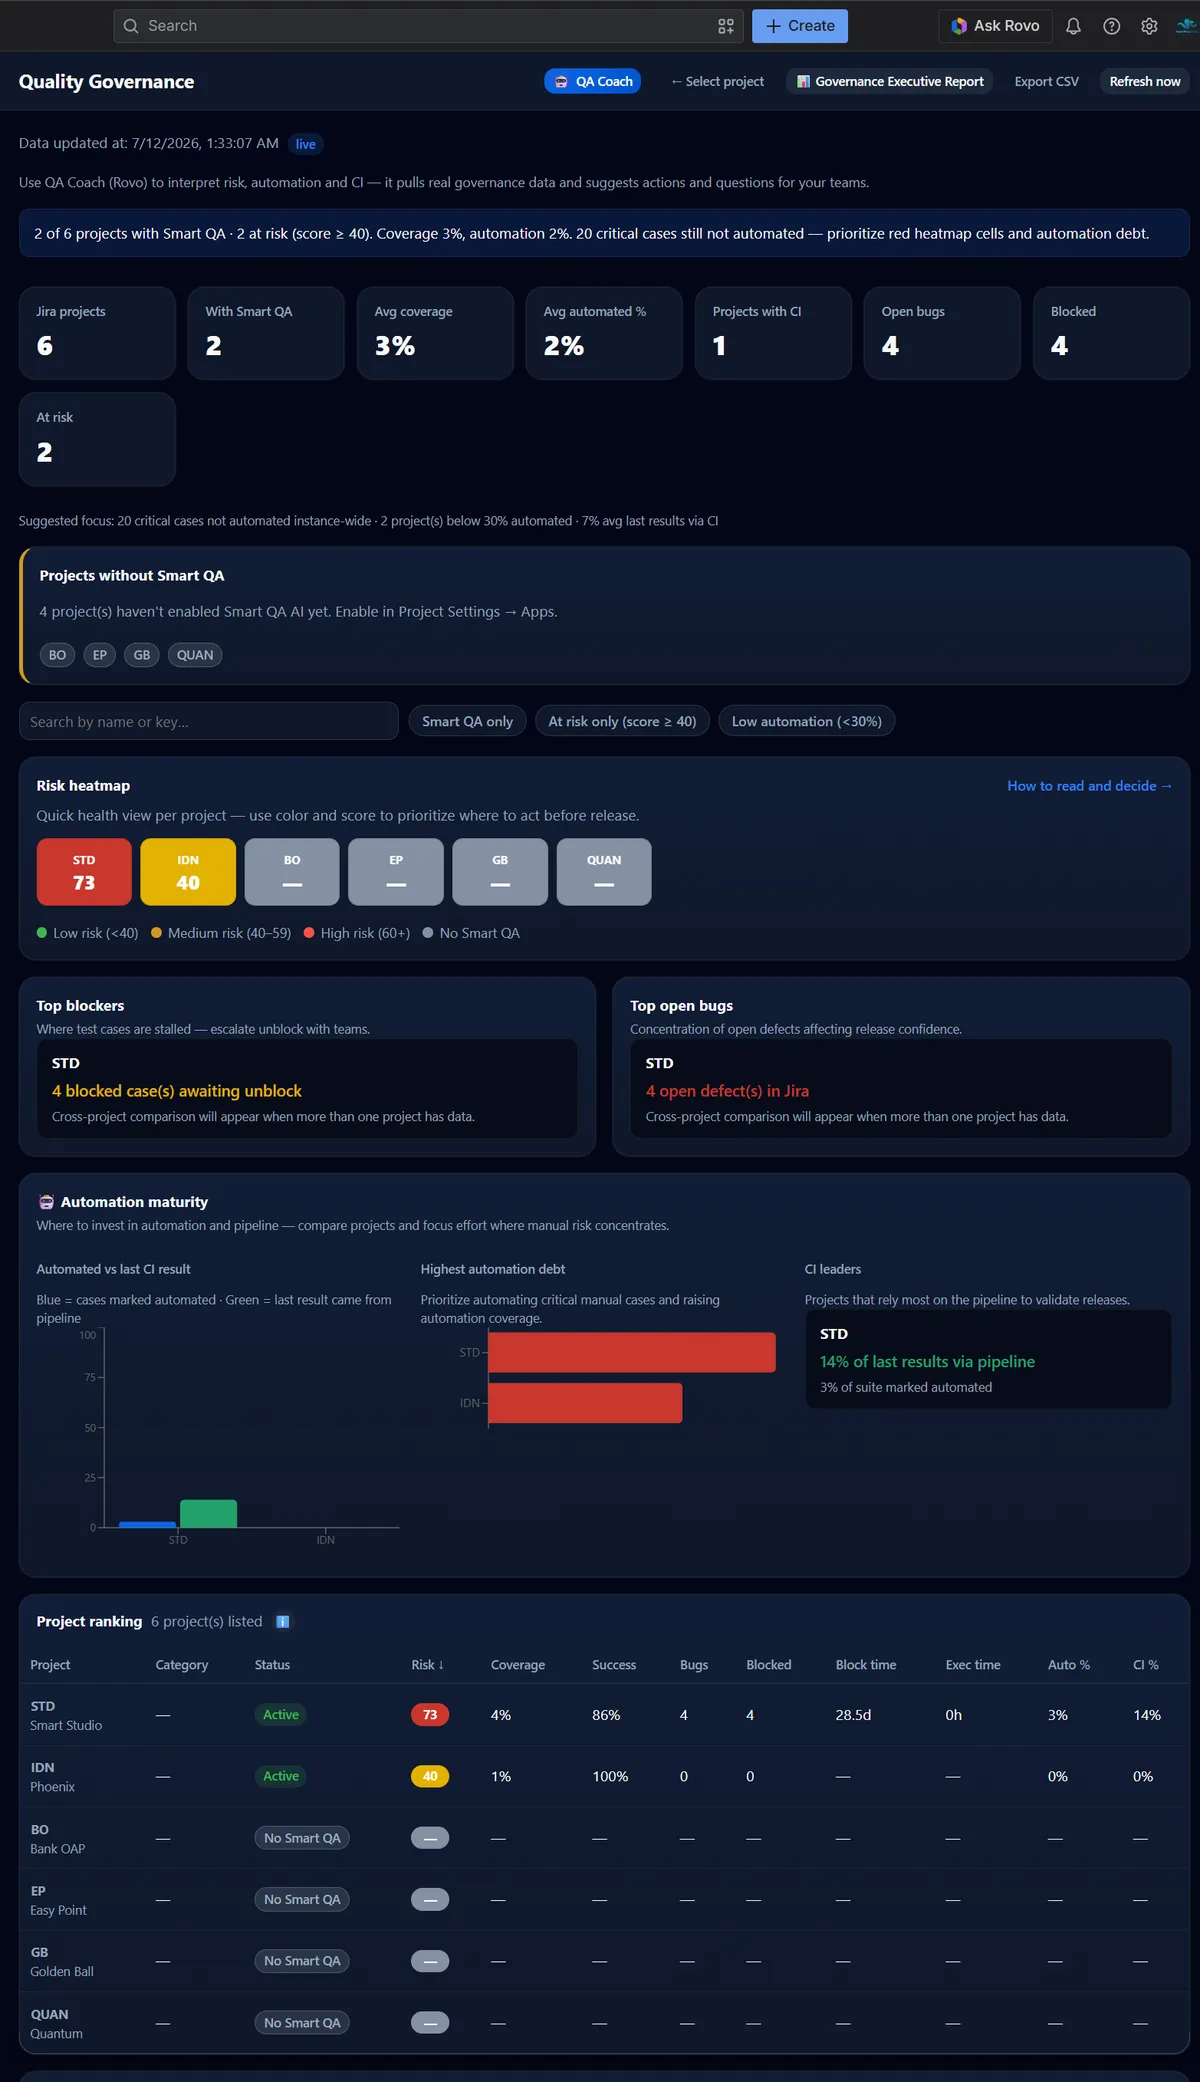The width and height of the screenshot is (1200, 2082).
Task: Click the search bar filter icon
Action: (726, 26)
